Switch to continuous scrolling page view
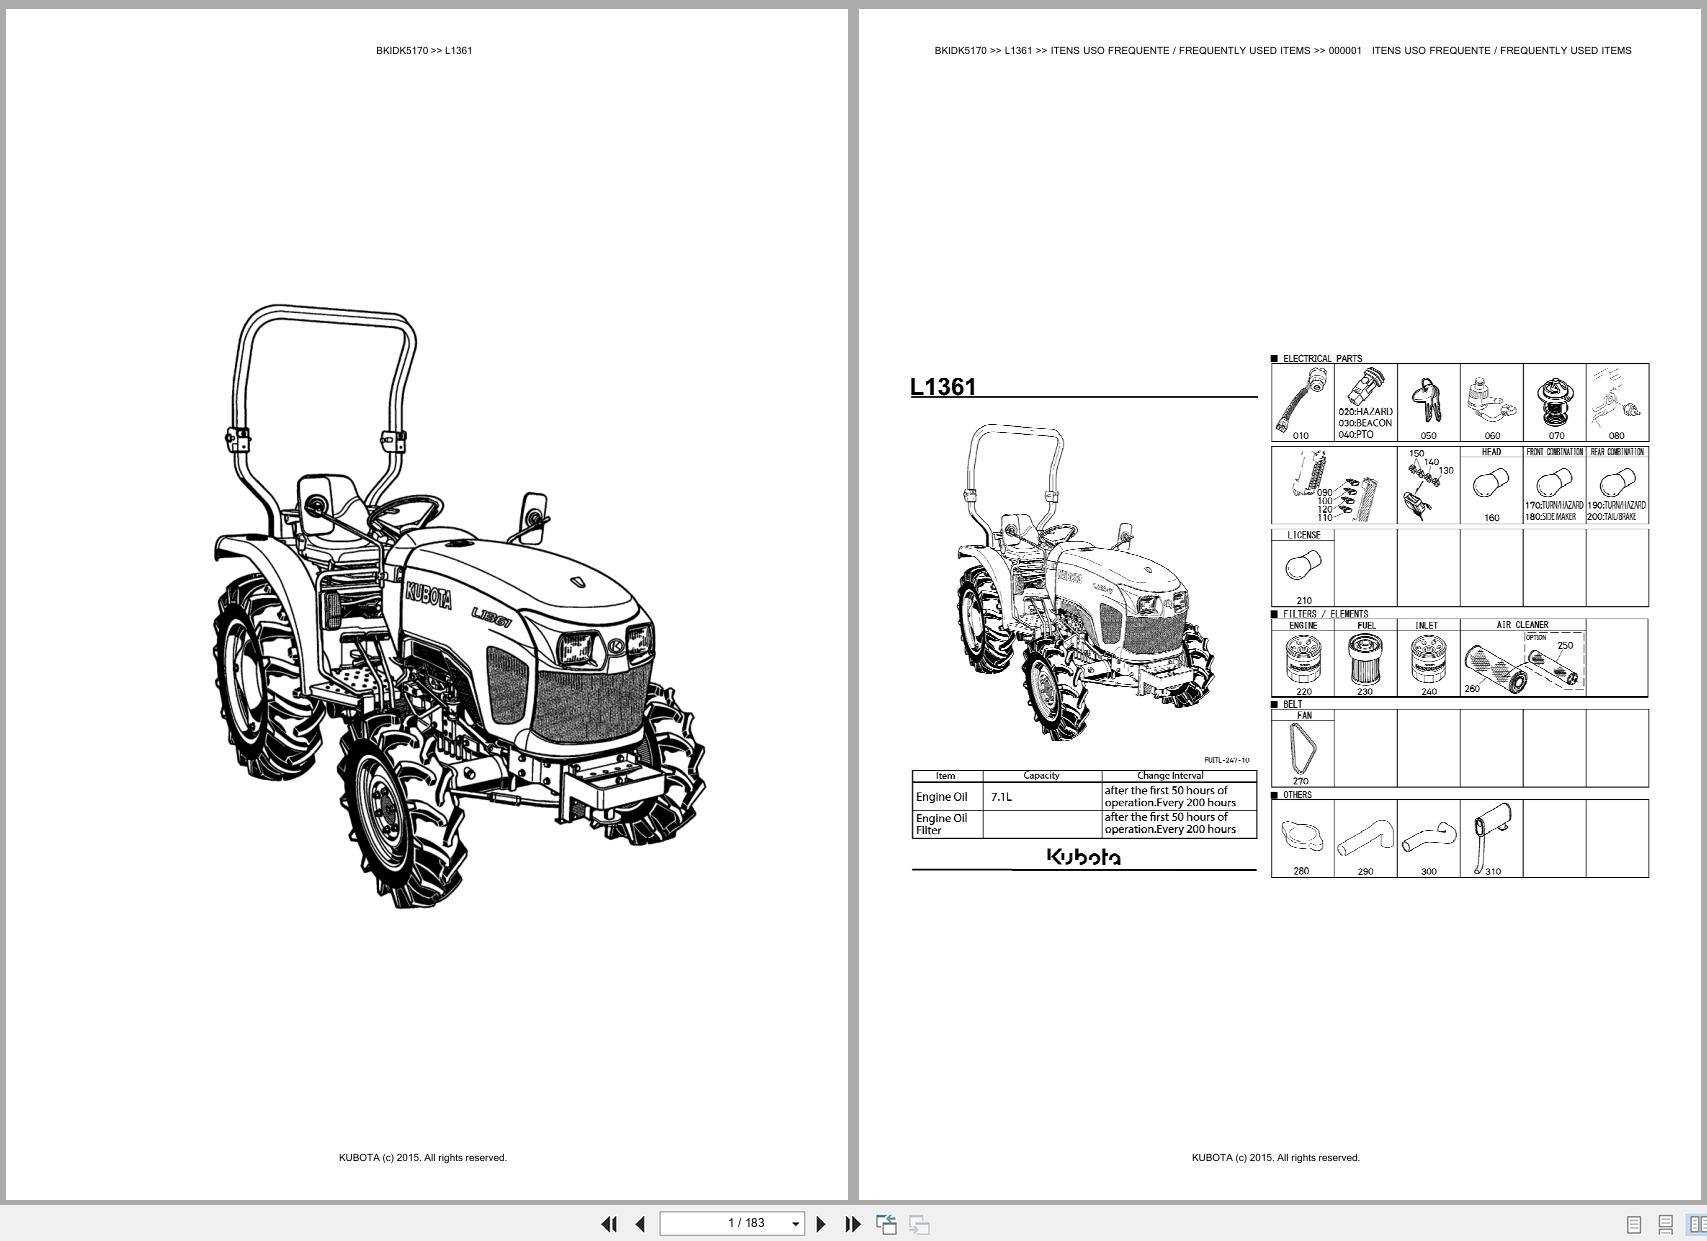The image size is (1707, 1241). [x=1666, y=1224]
